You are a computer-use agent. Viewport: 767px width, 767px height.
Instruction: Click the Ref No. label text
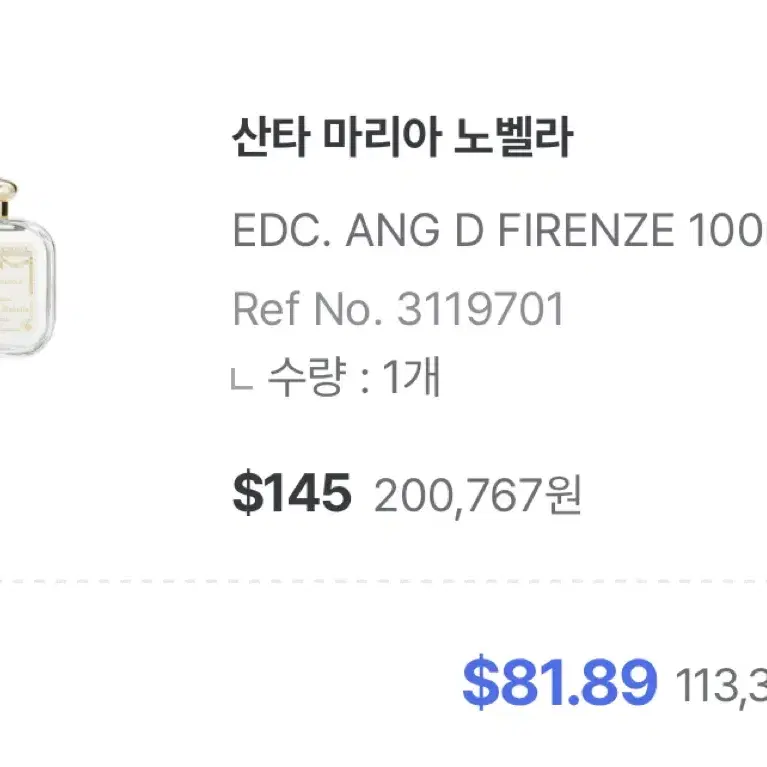pos(307,309)
